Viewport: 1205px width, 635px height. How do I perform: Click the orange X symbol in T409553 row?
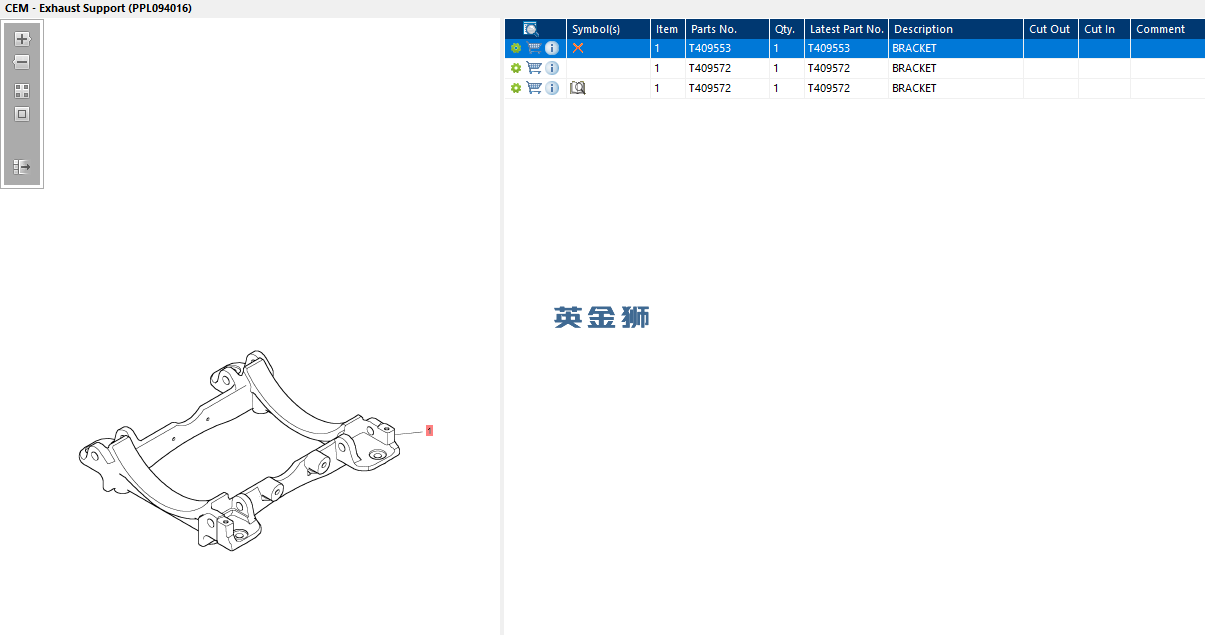pyautogui.click(x=578, y=48)
